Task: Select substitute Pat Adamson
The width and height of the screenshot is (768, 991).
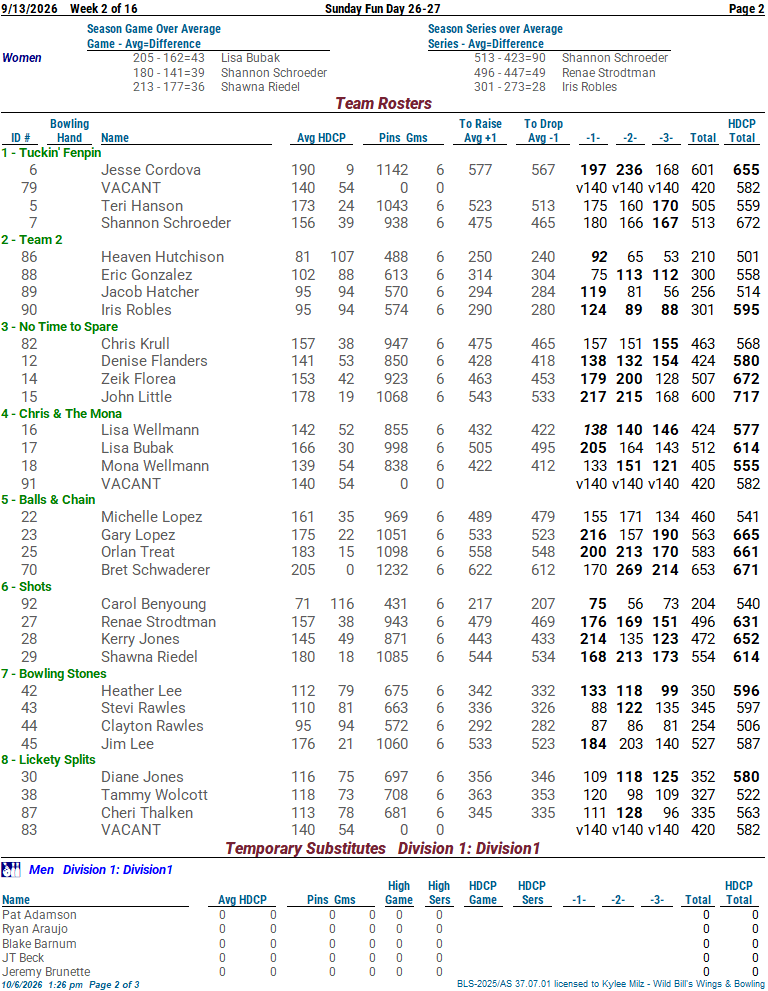Action: 39,915
